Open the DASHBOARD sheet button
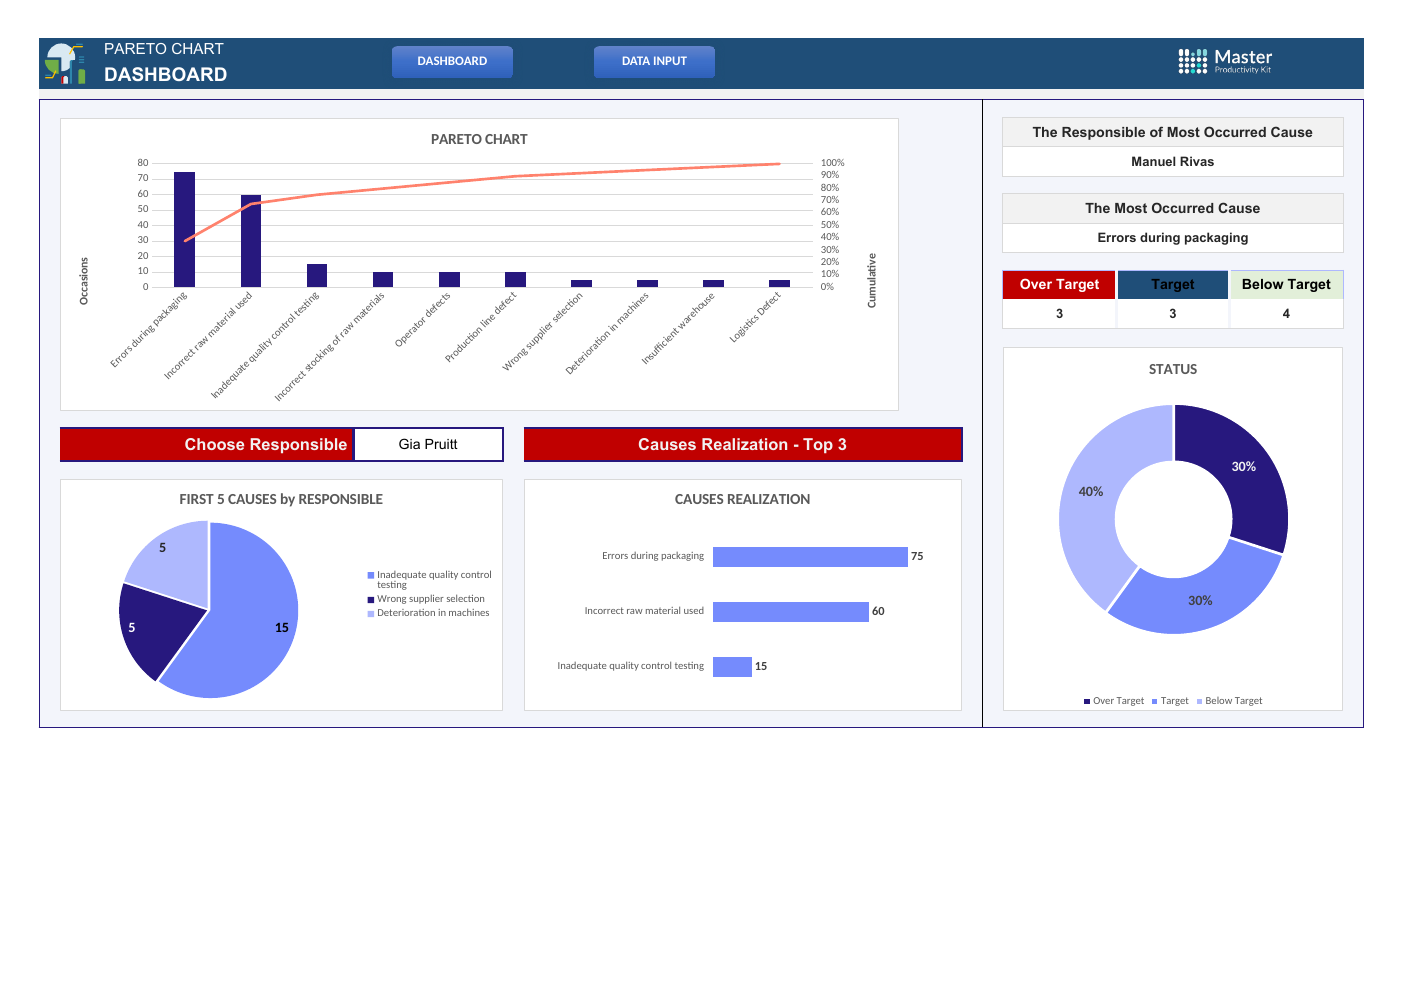1404x993 pixels. click(x=452, y=61)
